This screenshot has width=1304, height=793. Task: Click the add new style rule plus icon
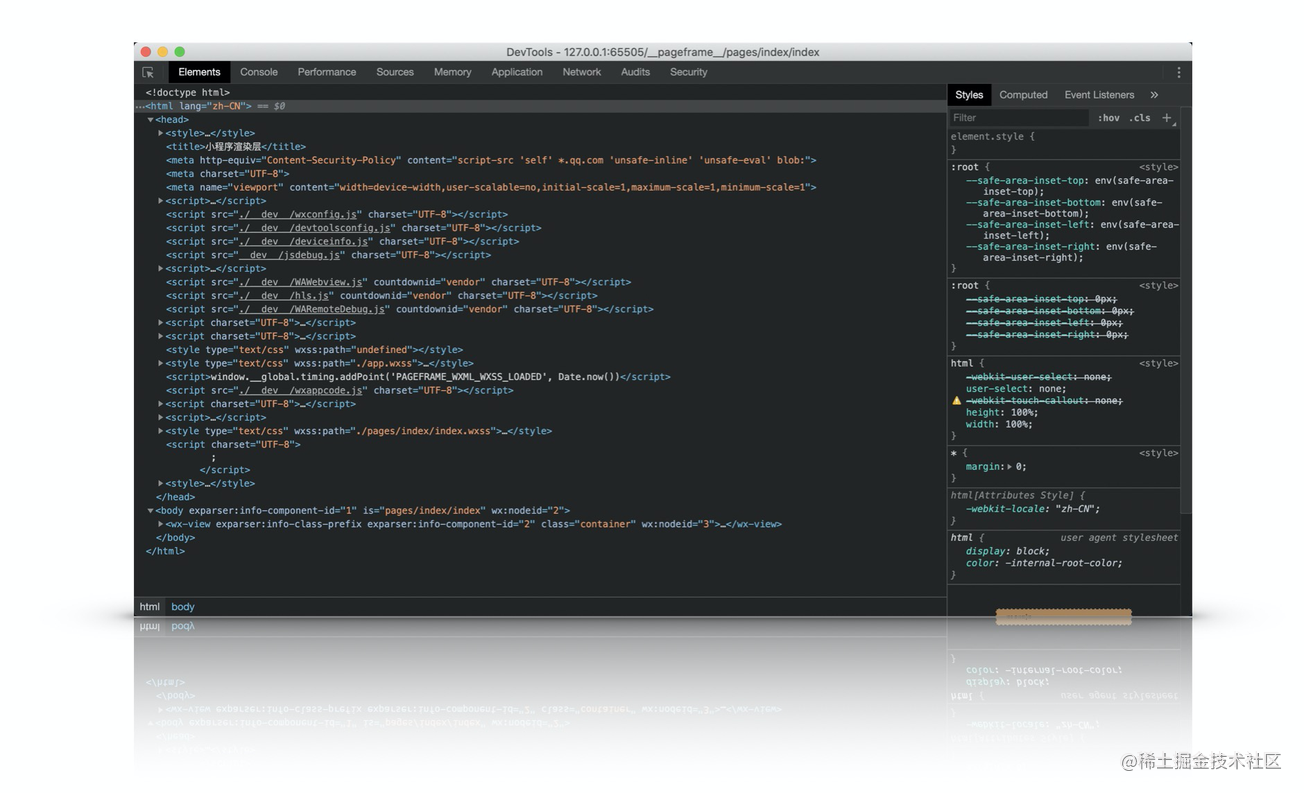[x=1166, y=118]
